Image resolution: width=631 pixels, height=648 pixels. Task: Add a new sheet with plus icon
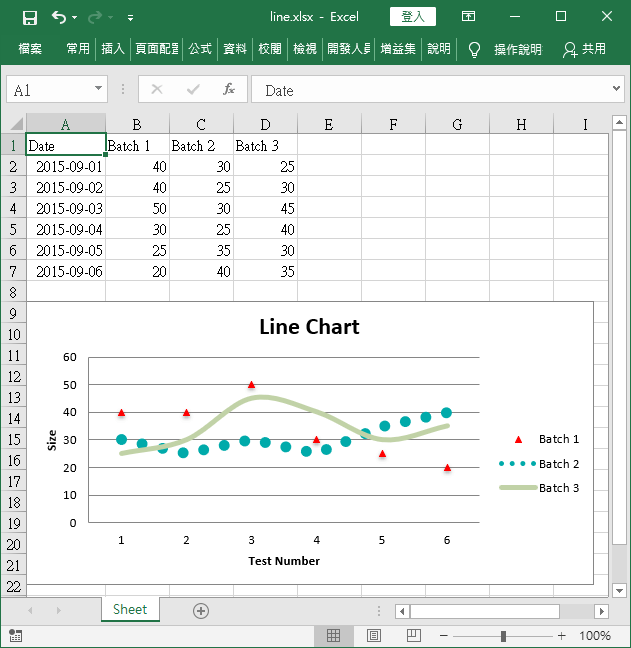[x=201, y=611]
